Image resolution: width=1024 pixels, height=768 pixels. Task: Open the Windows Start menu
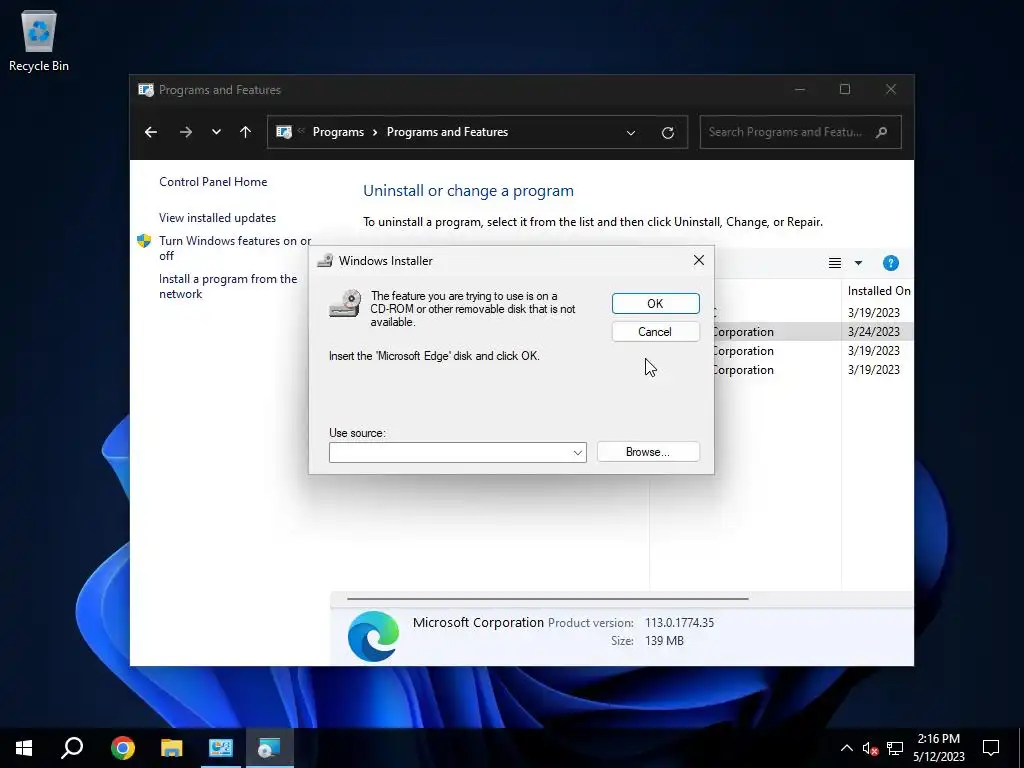tap(24, 748)
